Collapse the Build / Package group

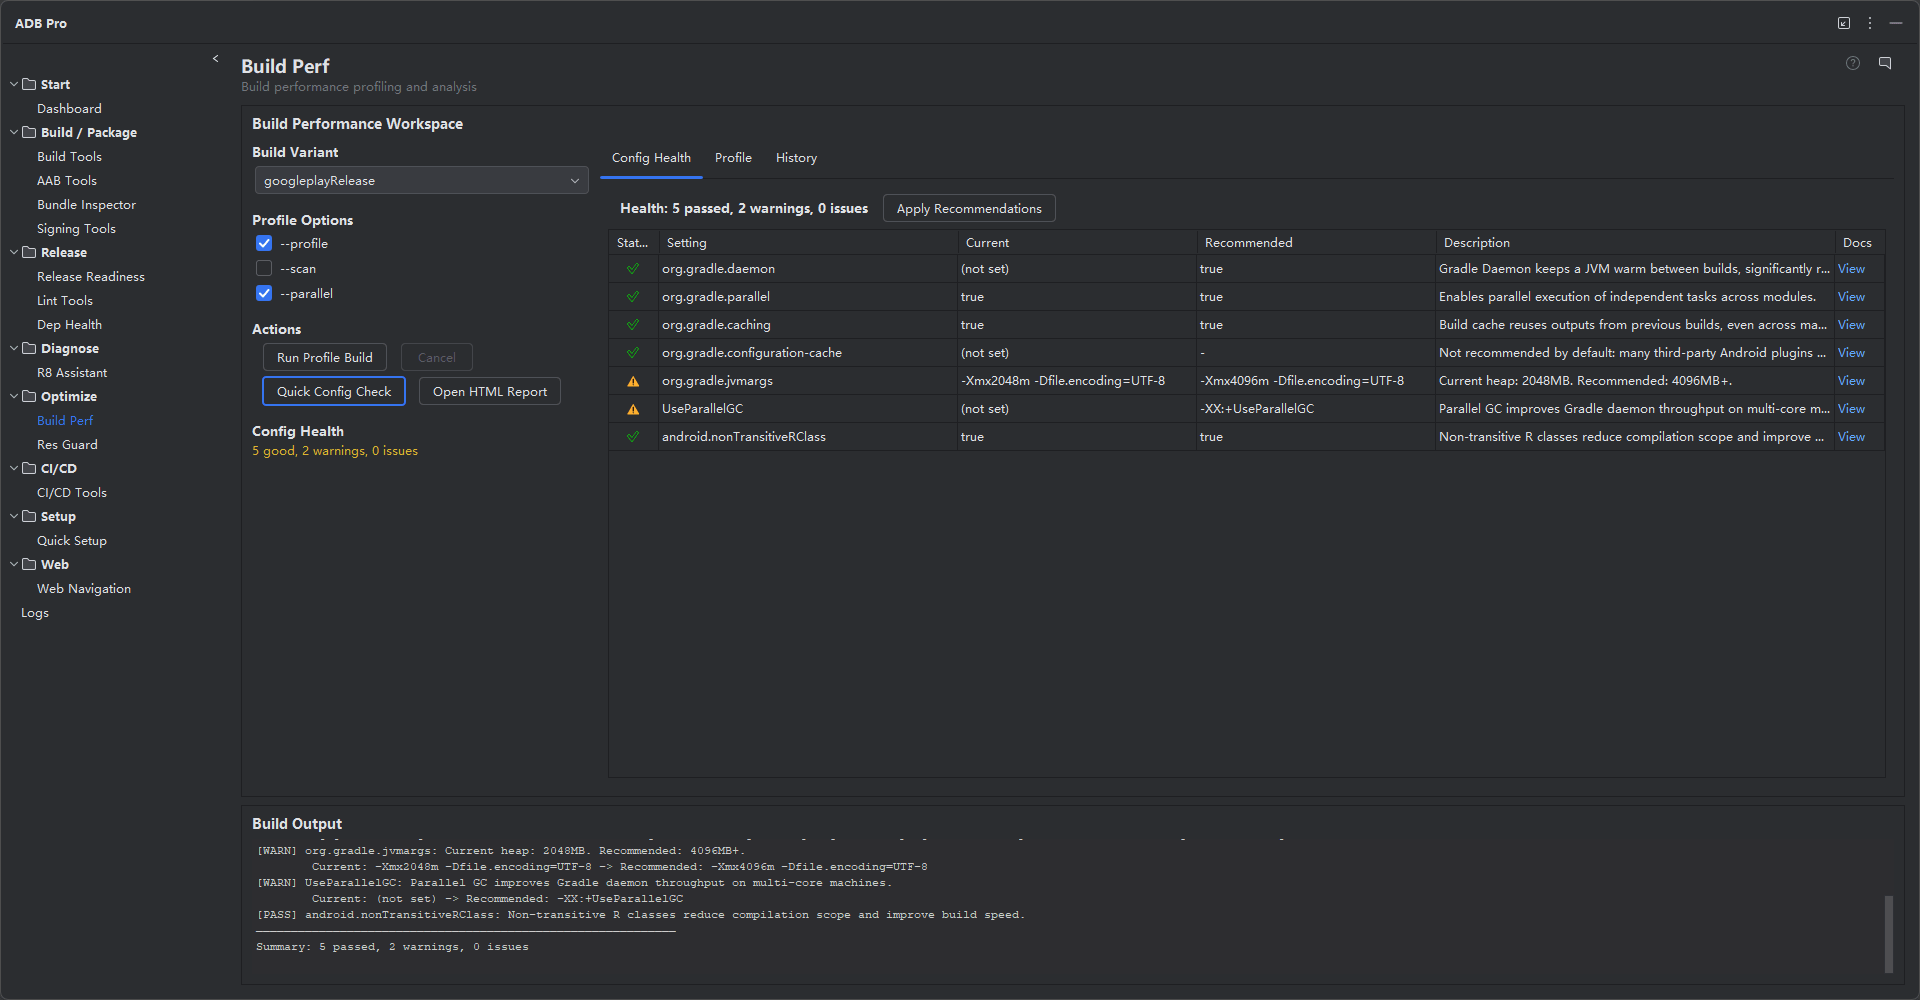pyautogui.click(x=14, y=132)
